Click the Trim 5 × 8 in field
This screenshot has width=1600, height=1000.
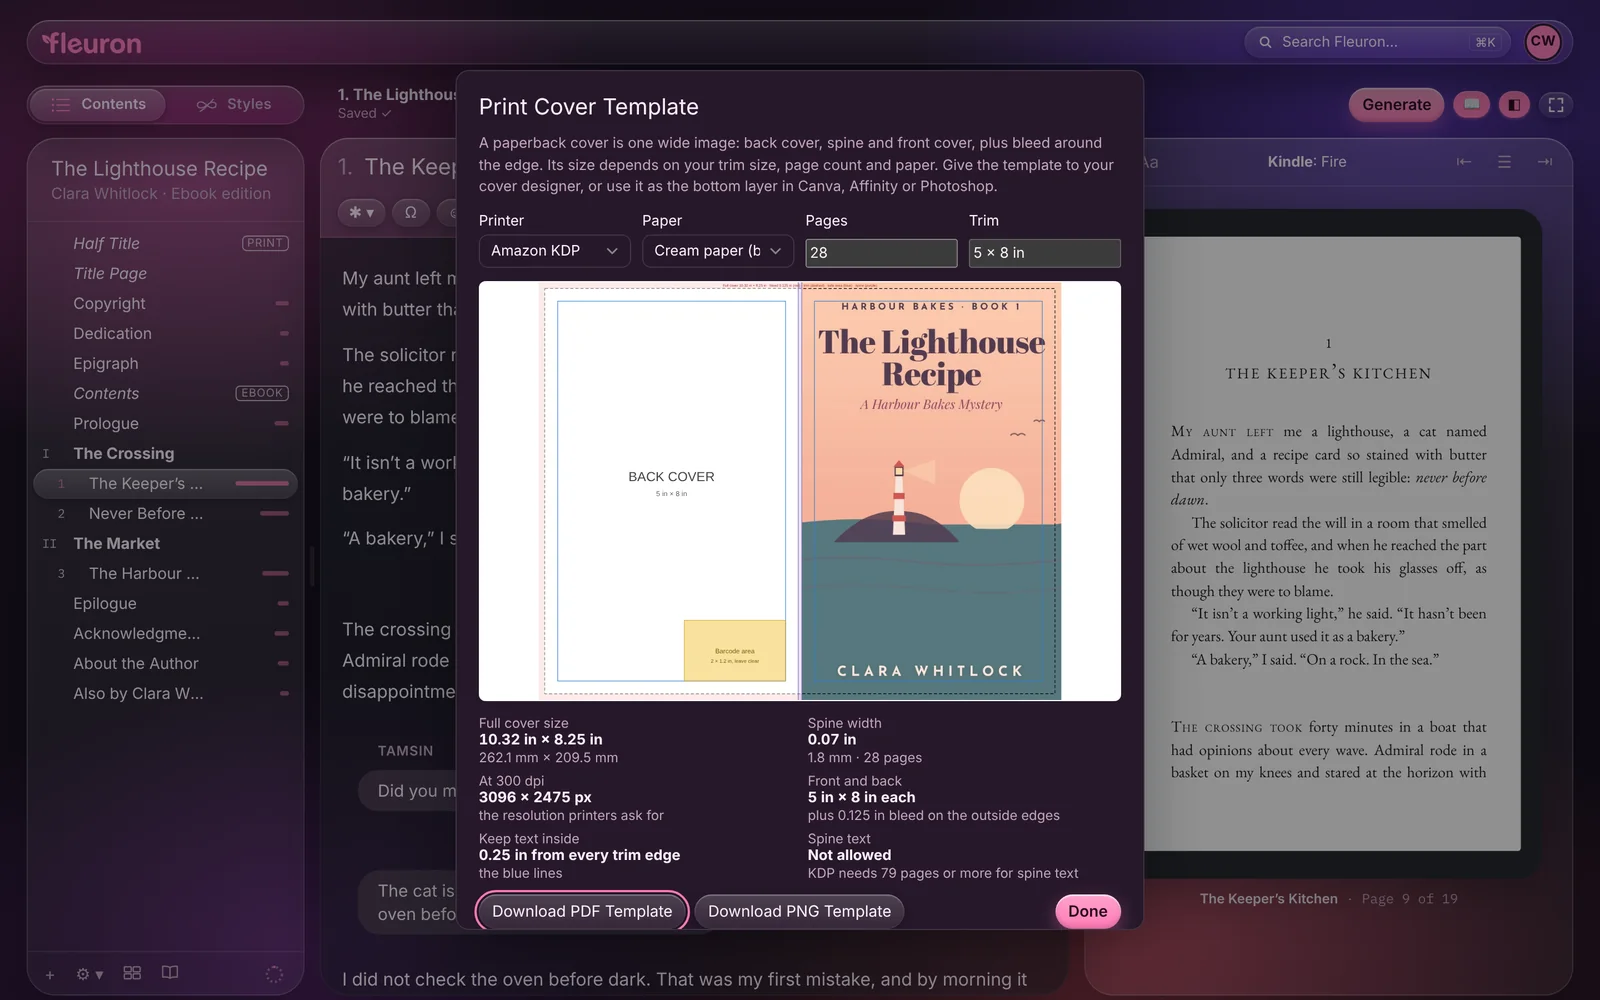(x=1044, y=253)
